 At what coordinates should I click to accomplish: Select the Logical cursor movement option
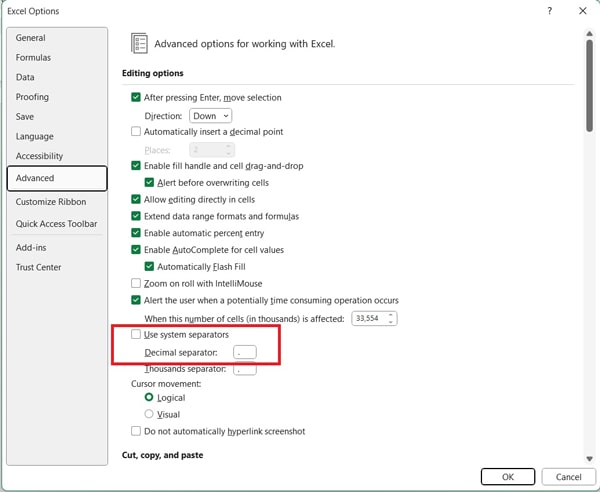pos(150,397)
